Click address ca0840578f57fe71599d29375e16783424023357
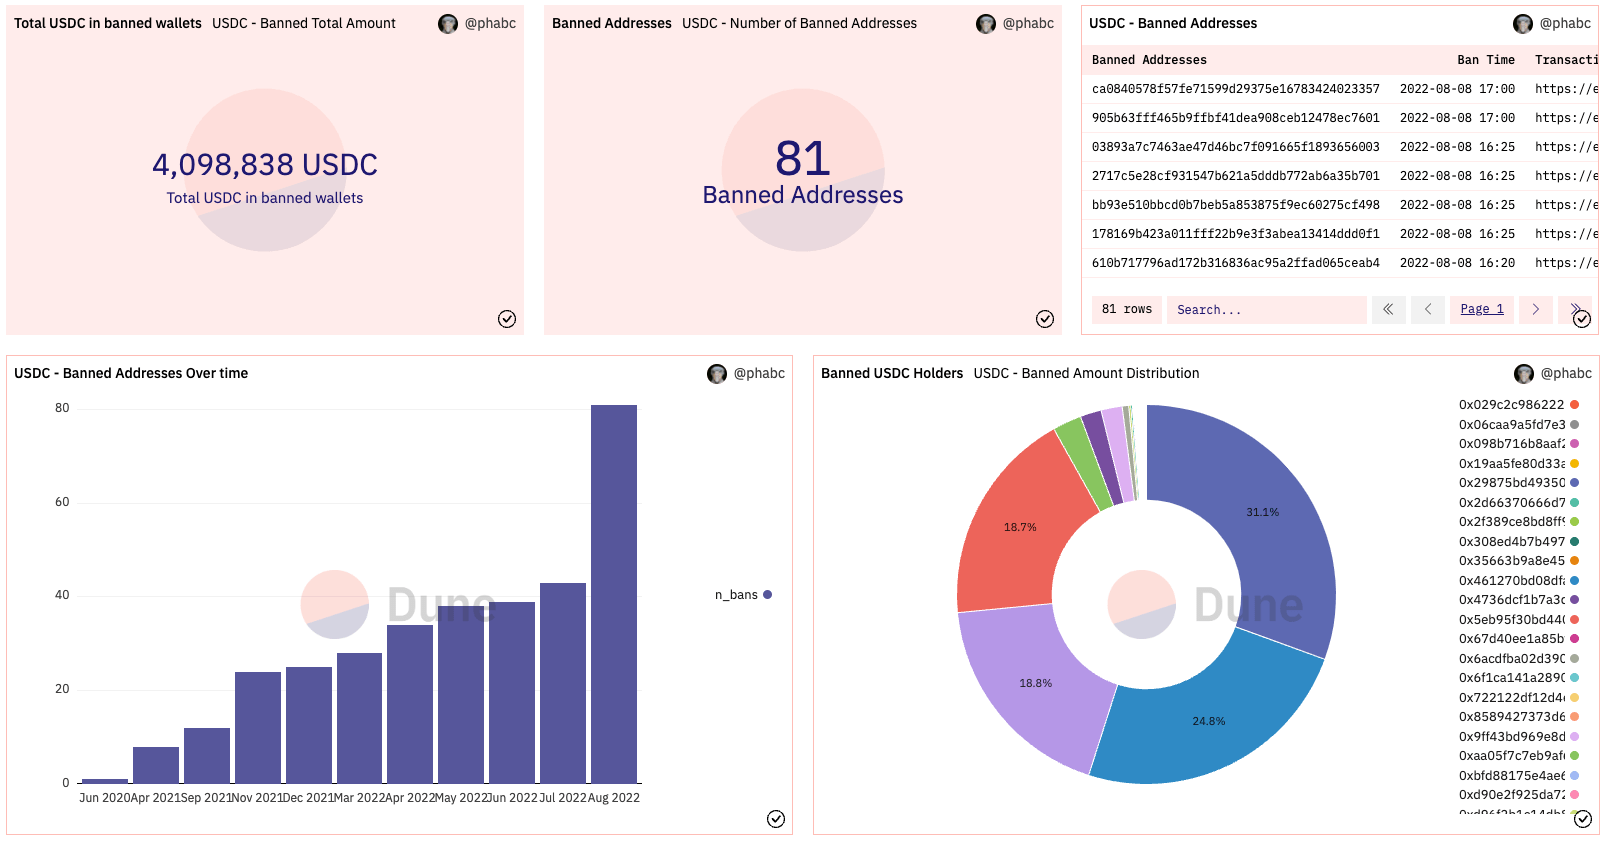The width and height of the screenshot is (1609, 842). [1236, 89]
